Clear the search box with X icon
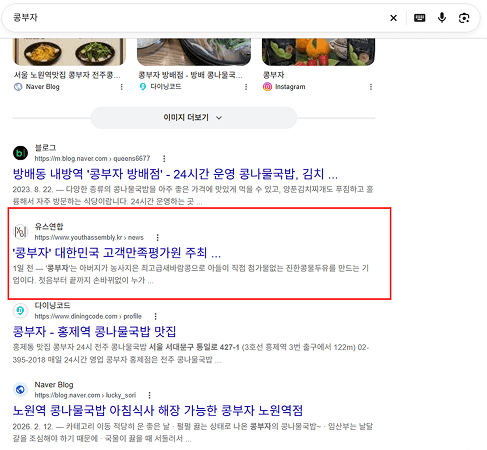Screen dimensions: 487x450 pos(393,18)
